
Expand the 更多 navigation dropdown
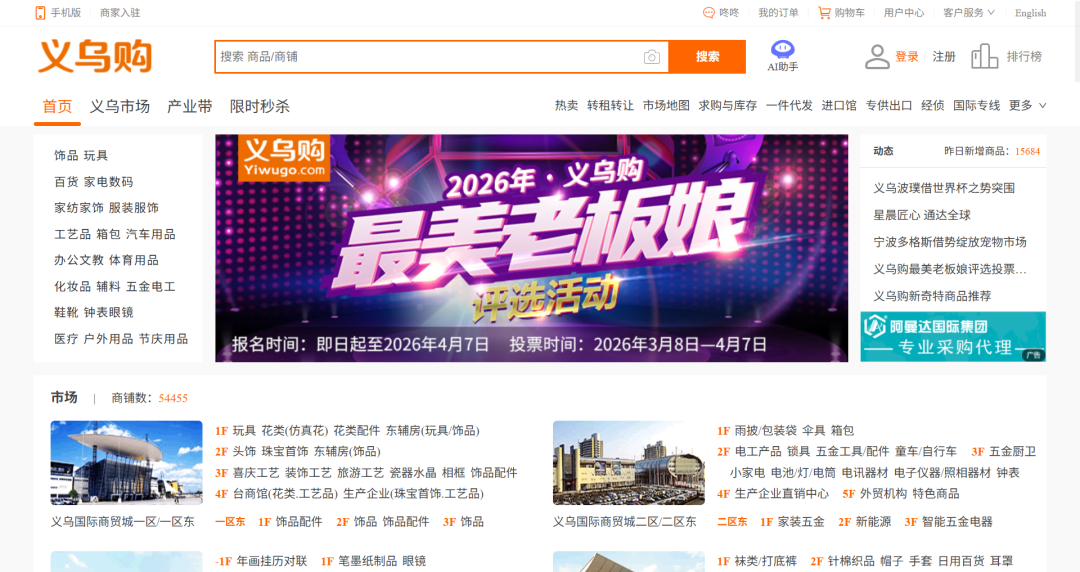click(x=1028, y=105)
